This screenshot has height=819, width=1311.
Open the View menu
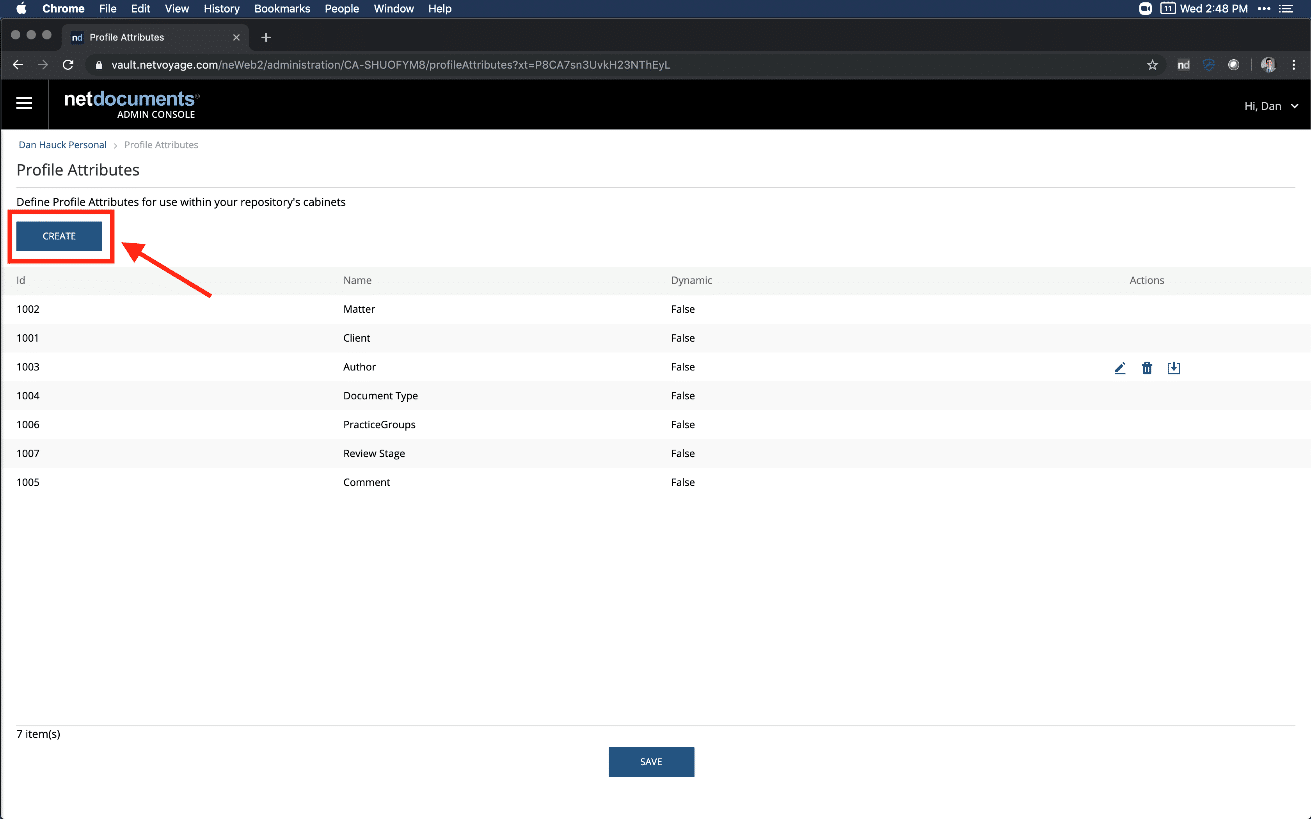177,9
